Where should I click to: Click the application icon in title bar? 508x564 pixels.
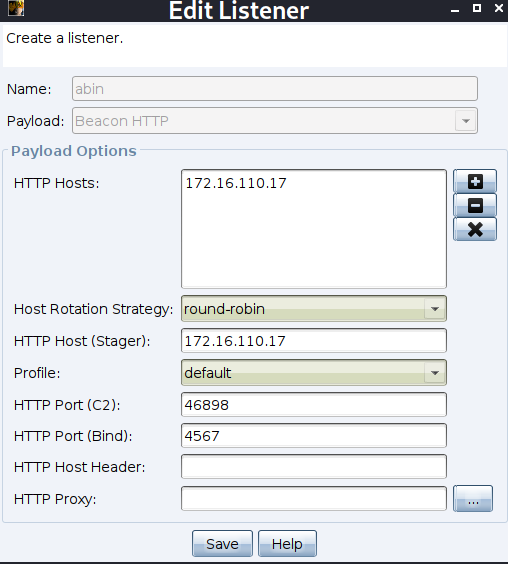[16, 8]
